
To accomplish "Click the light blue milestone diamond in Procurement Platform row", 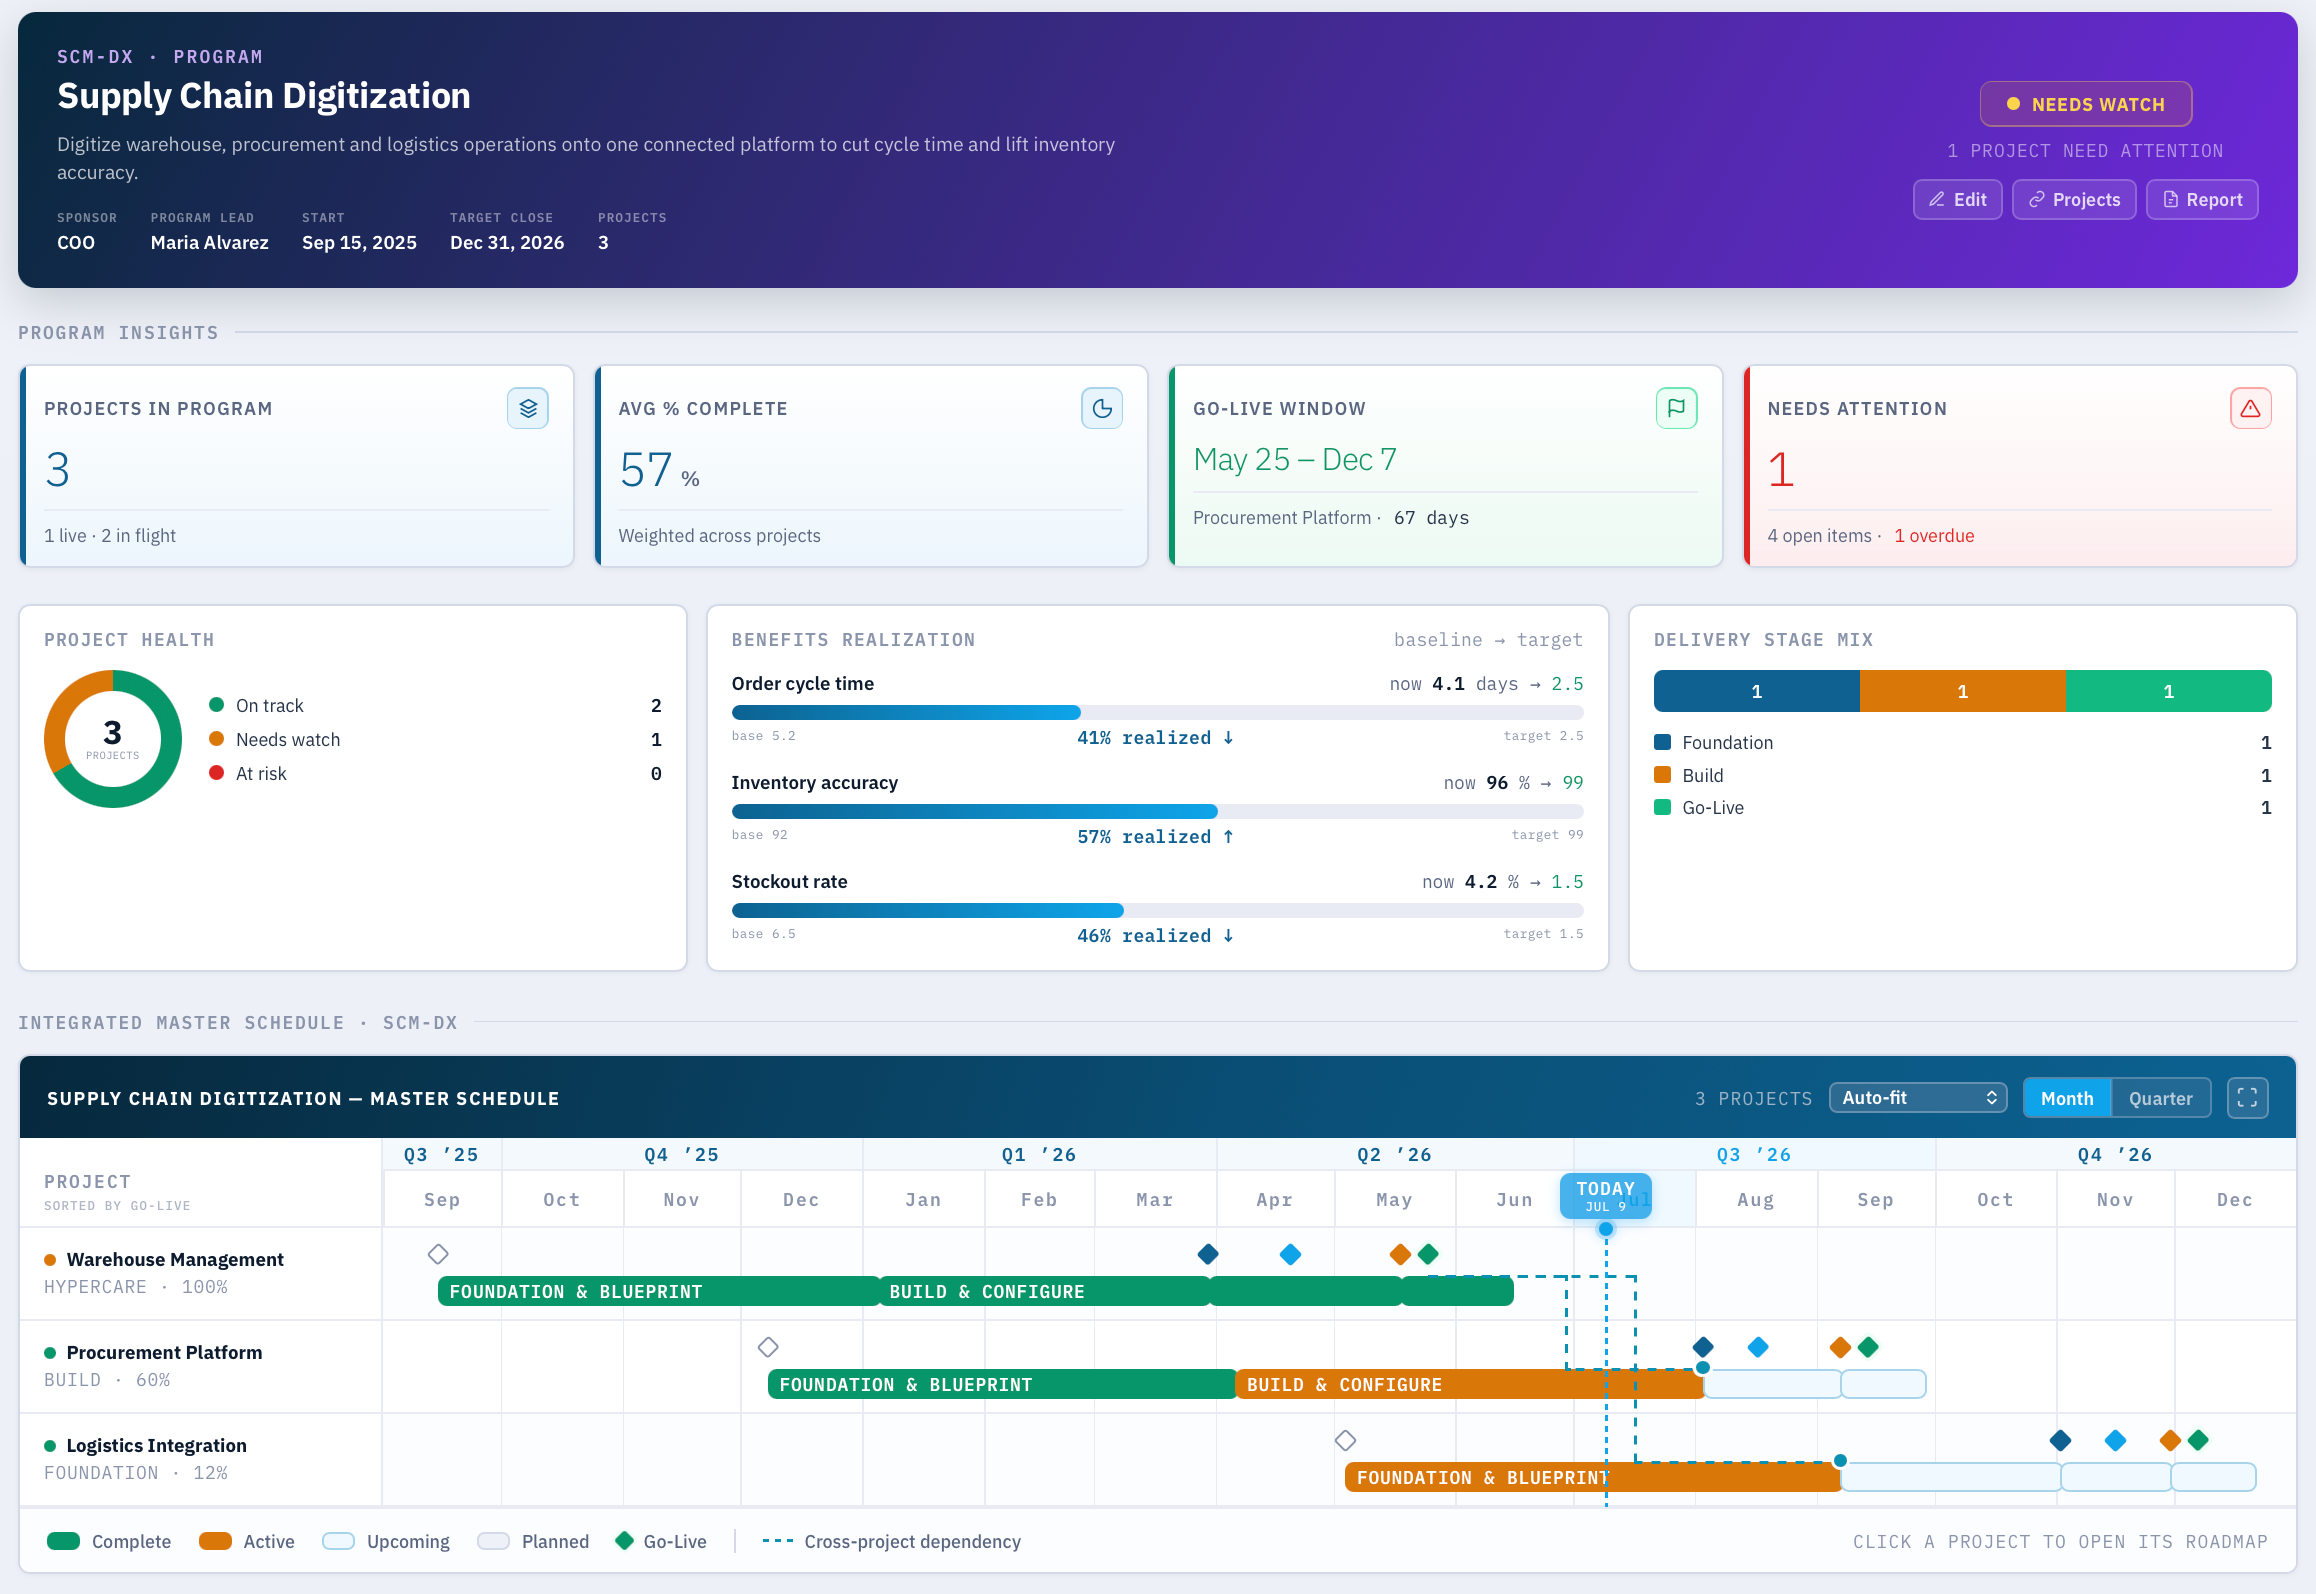I will tap(1758, 1347).
